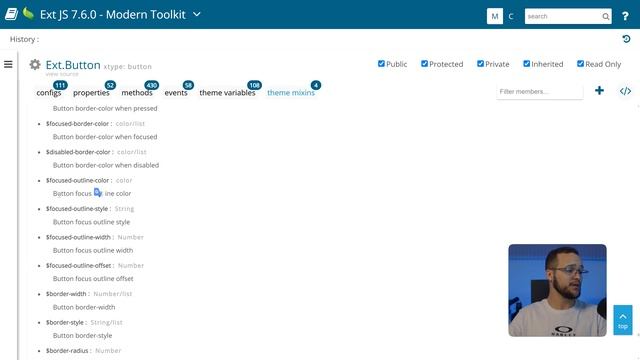The width and height of the screenshot is (640, 360).
Task: Open the methods tab
Action: coord(137,93)
